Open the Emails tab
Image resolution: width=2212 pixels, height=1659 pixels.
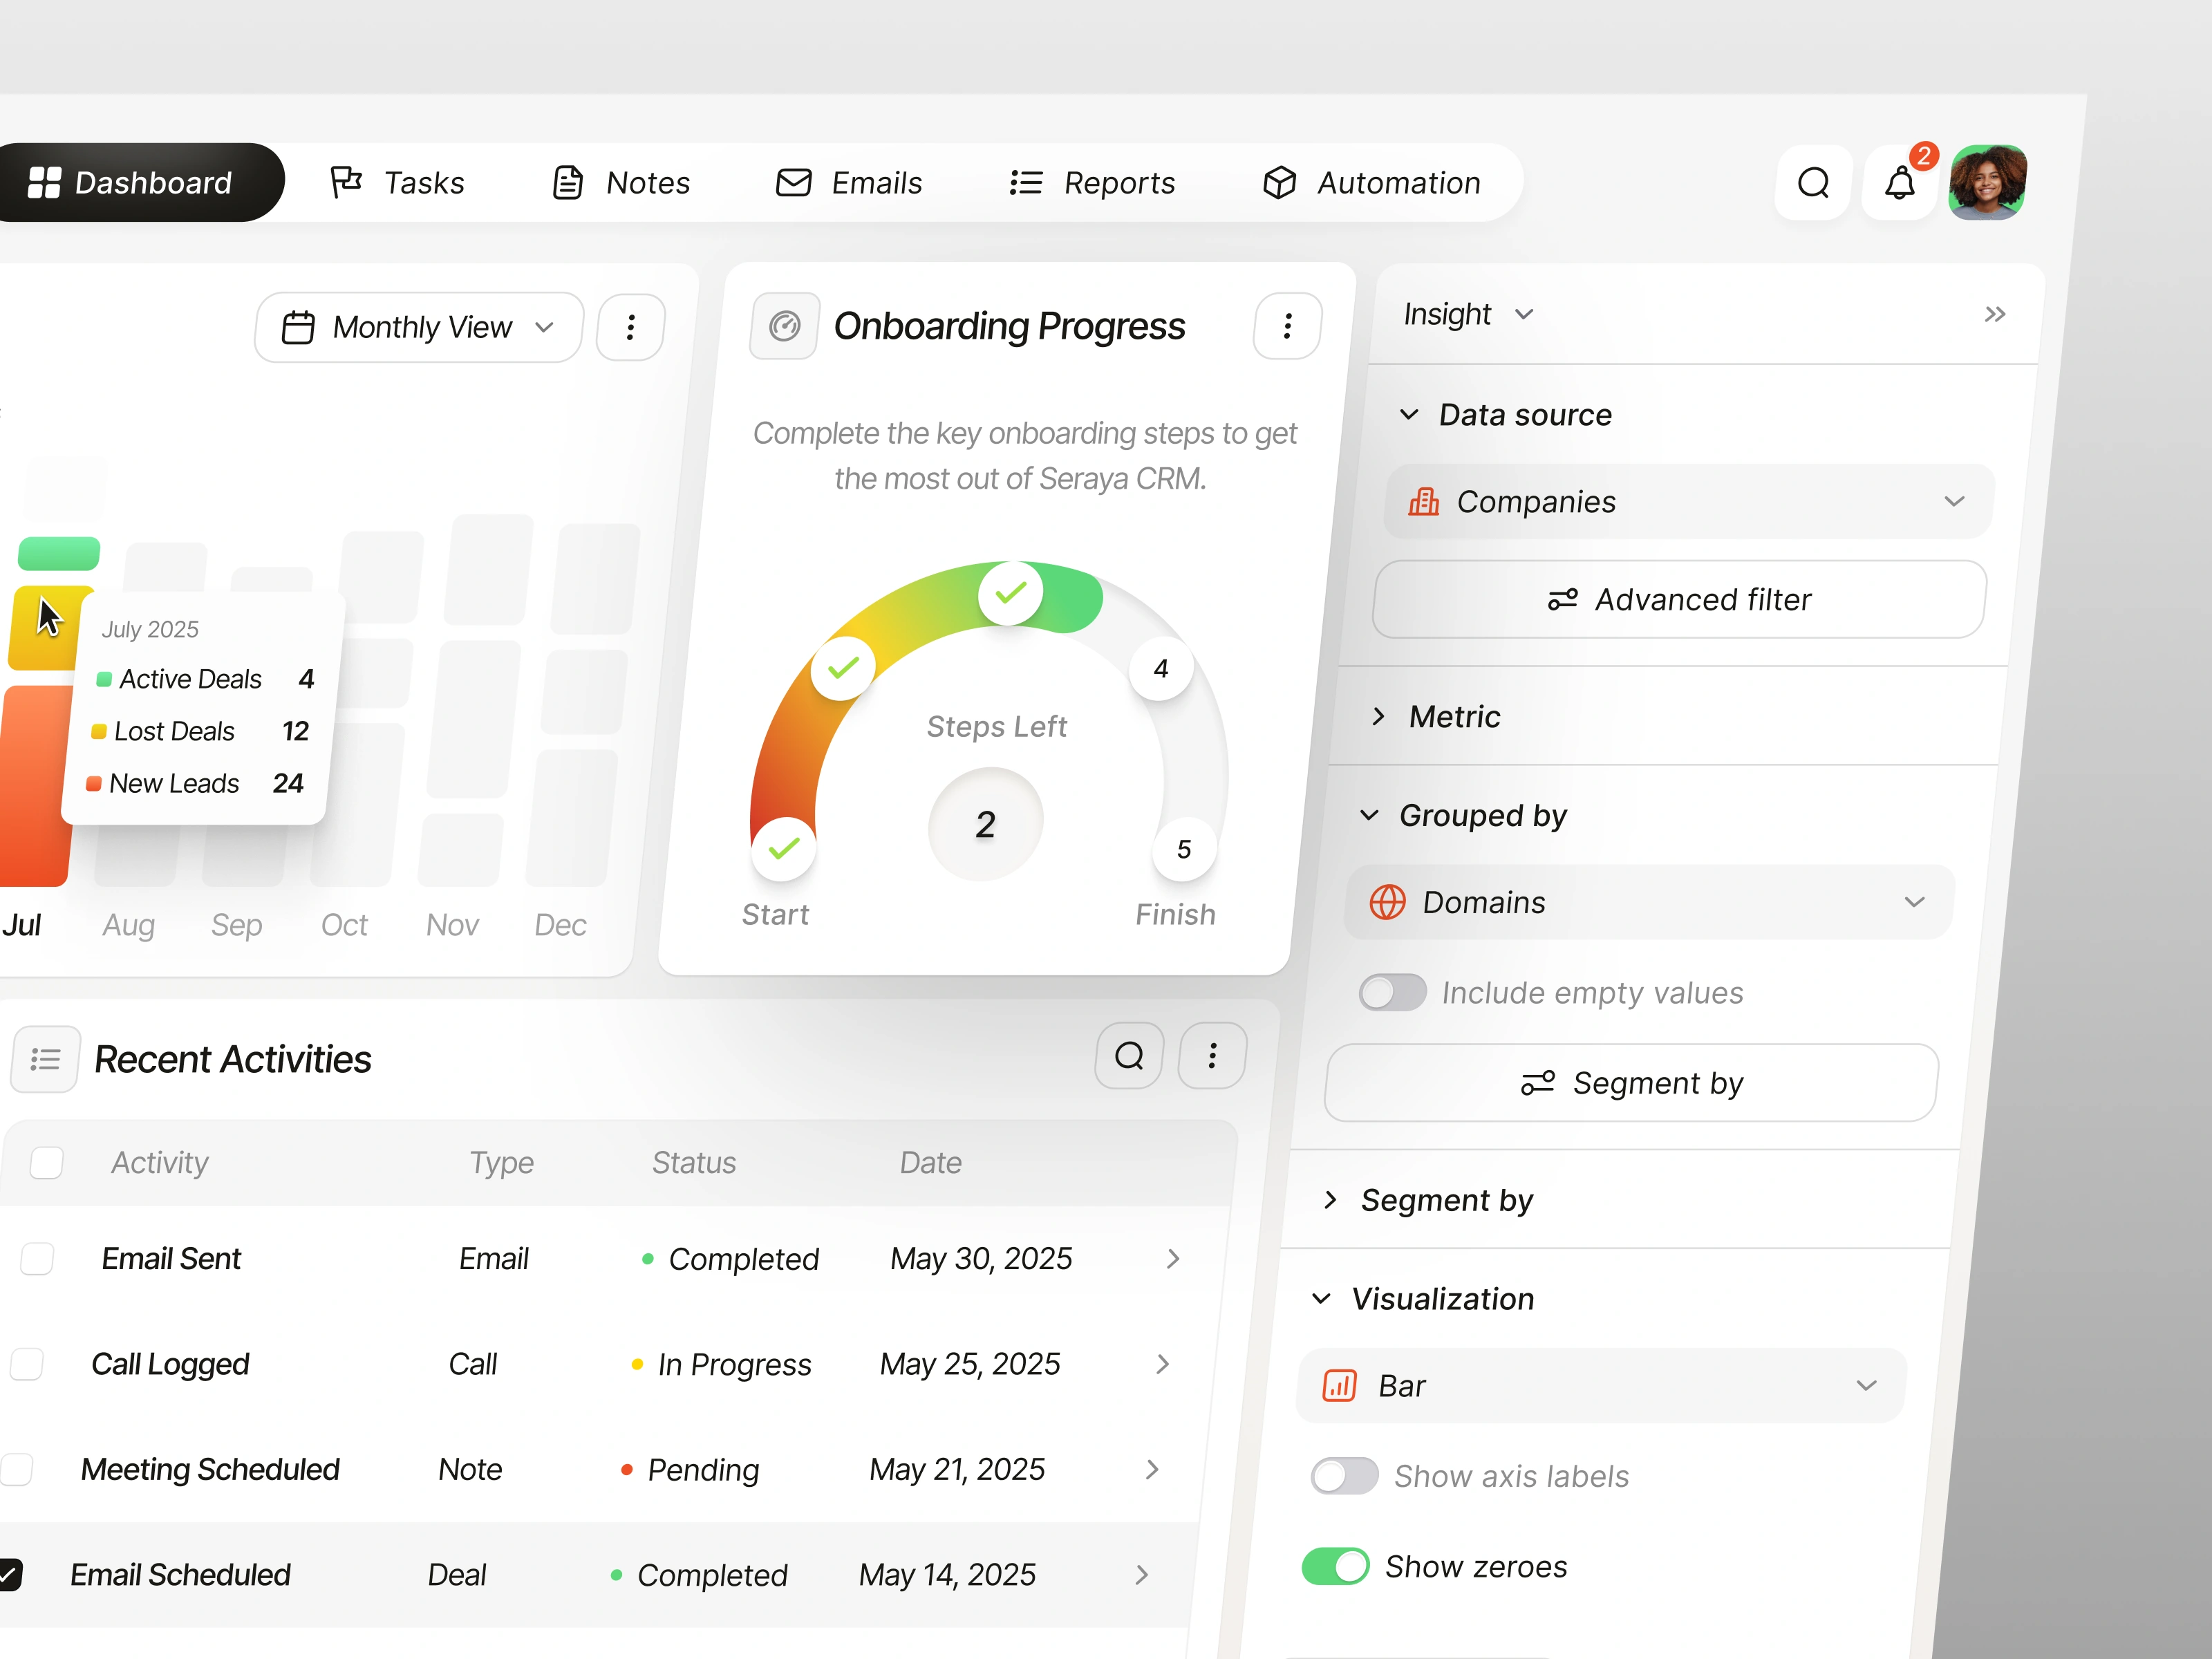(849, 182)
